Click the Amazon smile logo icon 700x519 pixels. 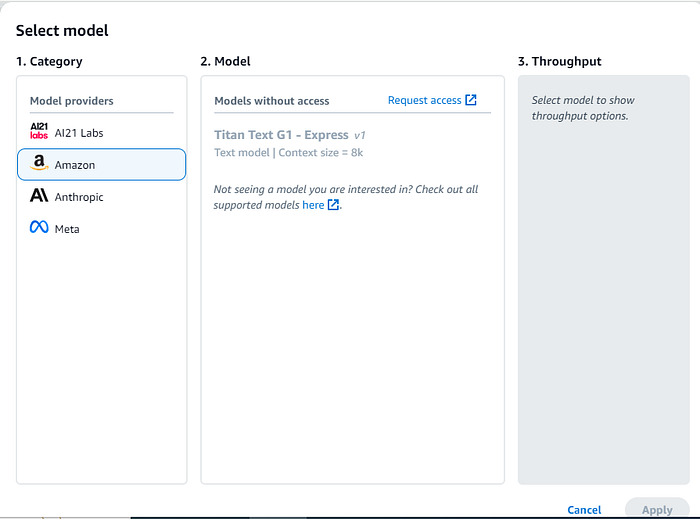point(39,163)
